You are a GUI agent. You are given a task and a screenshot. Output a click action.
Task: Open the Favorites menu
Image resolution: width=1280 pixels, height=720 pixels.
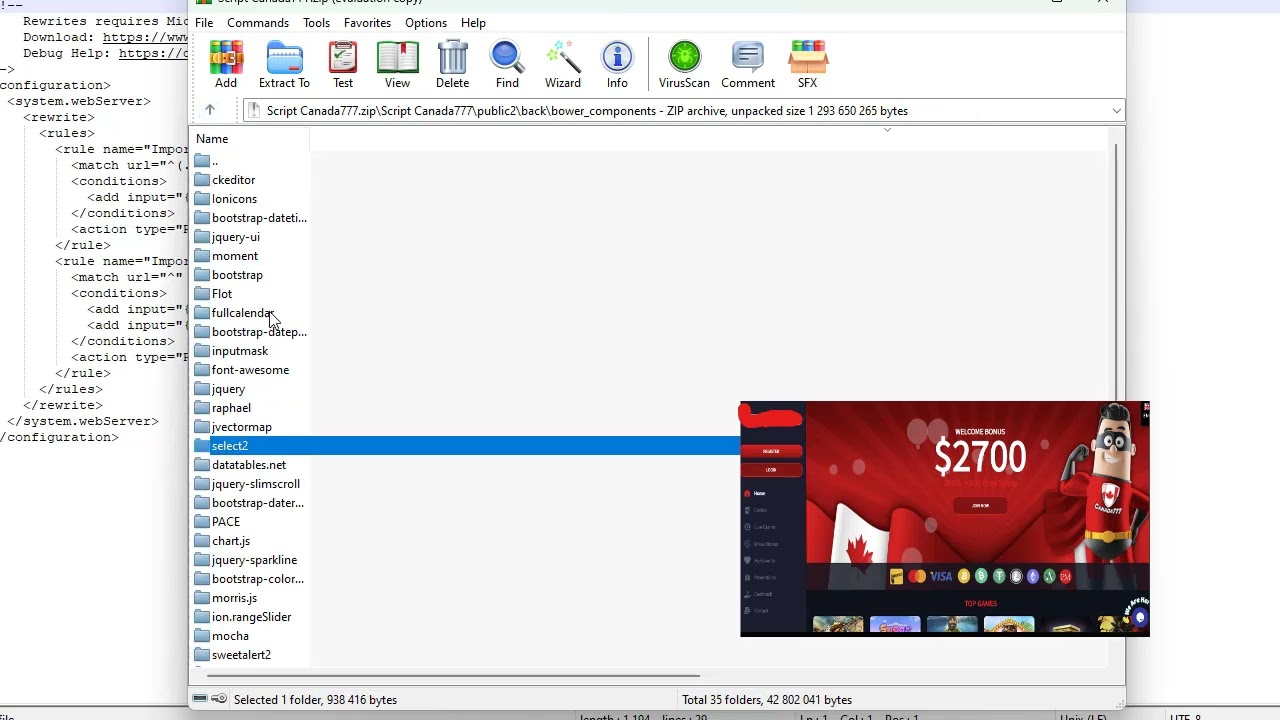[367, 22]
